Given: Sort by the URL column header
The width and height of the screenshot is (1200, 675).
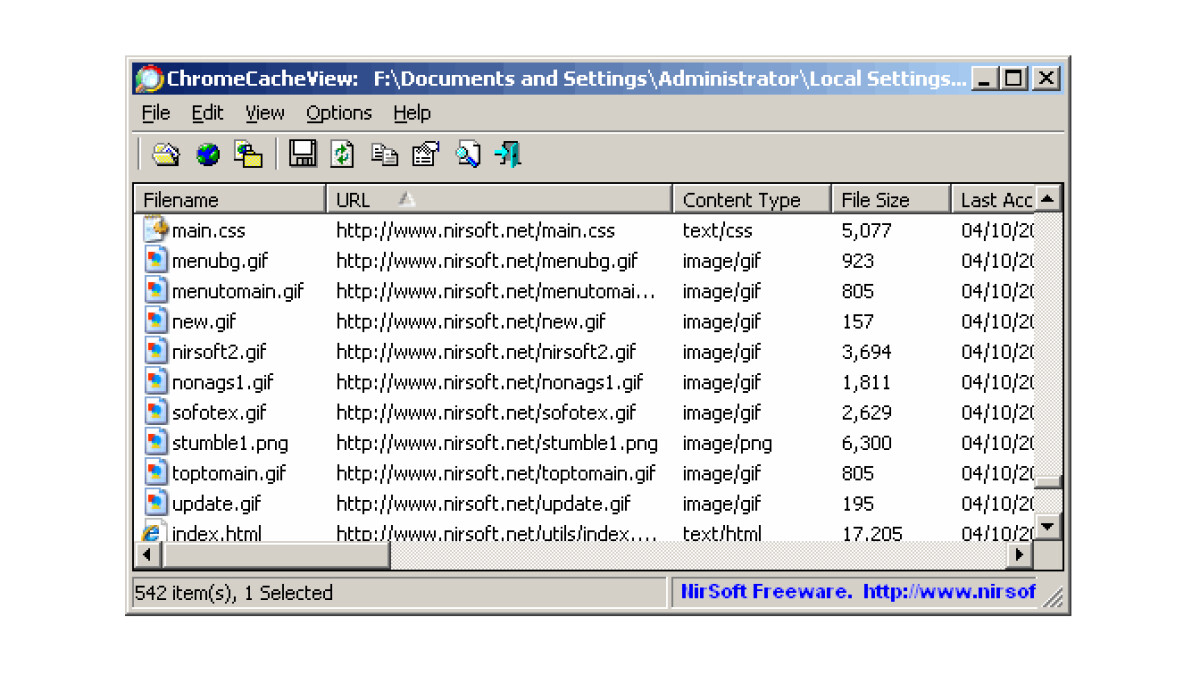Looking at the screenshot, I should click(x=499, y=199).
